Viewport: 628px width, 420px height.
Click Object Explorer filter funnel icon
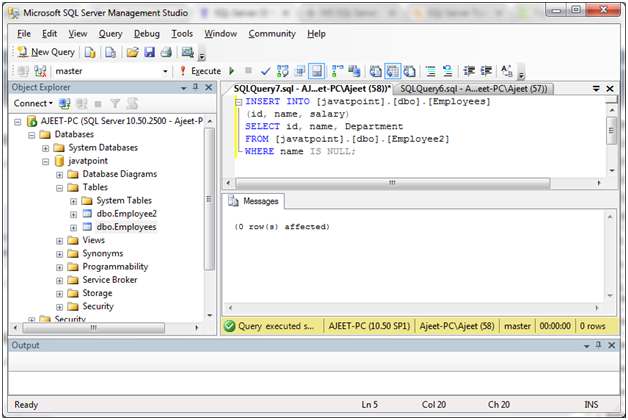point(115,104)
